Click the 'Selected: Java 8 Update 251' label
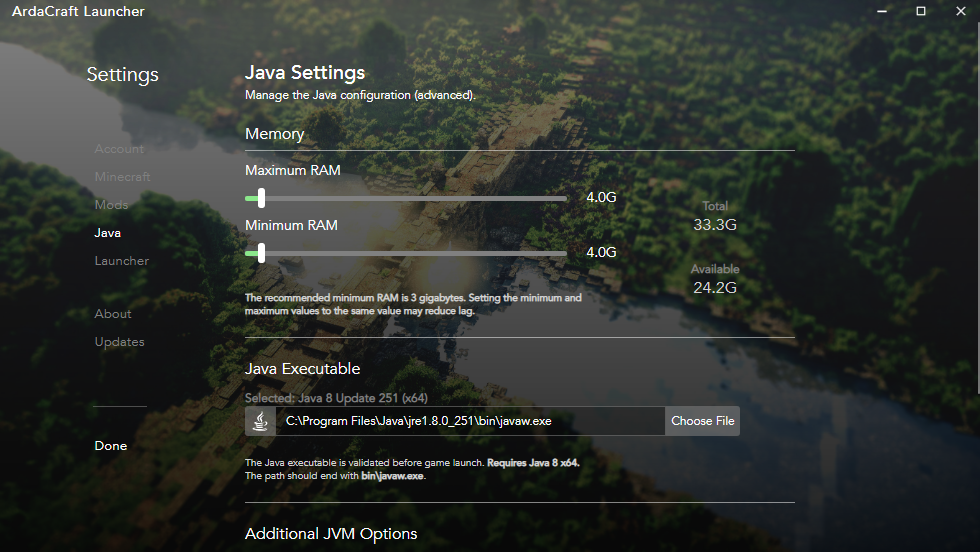Viewport: 980px width, 552px height. pos(336,398)
